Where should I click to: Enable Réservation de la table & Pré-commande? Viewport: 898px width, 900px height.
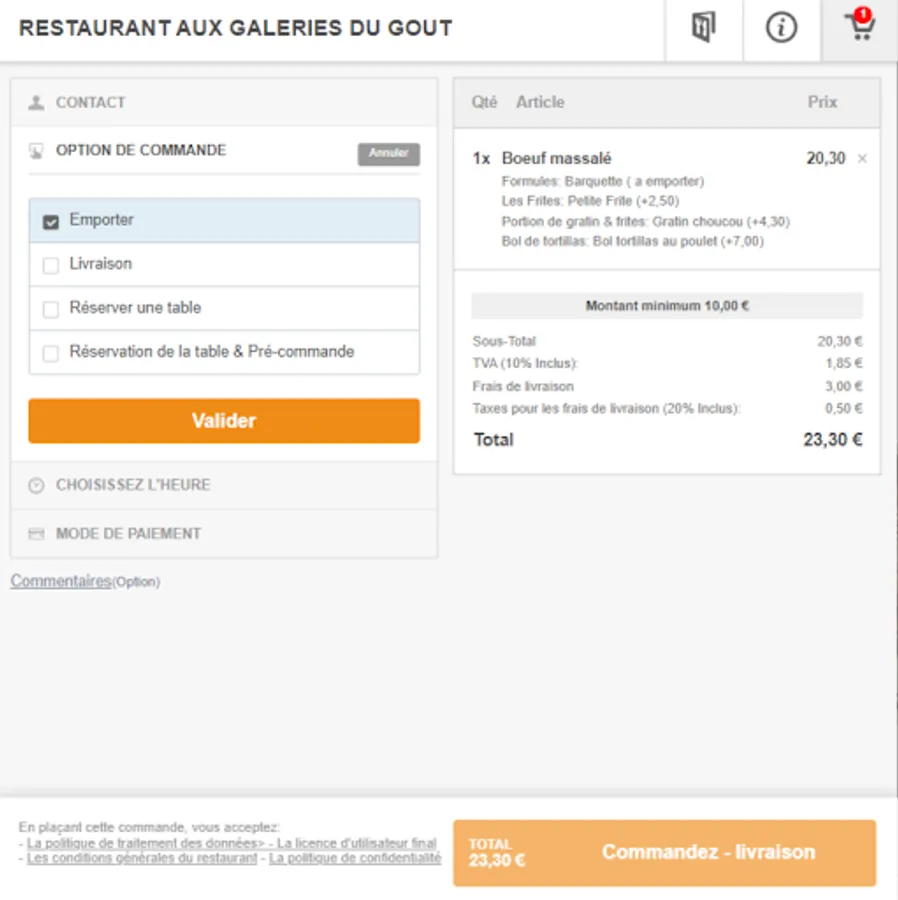(x=51, y=354)
